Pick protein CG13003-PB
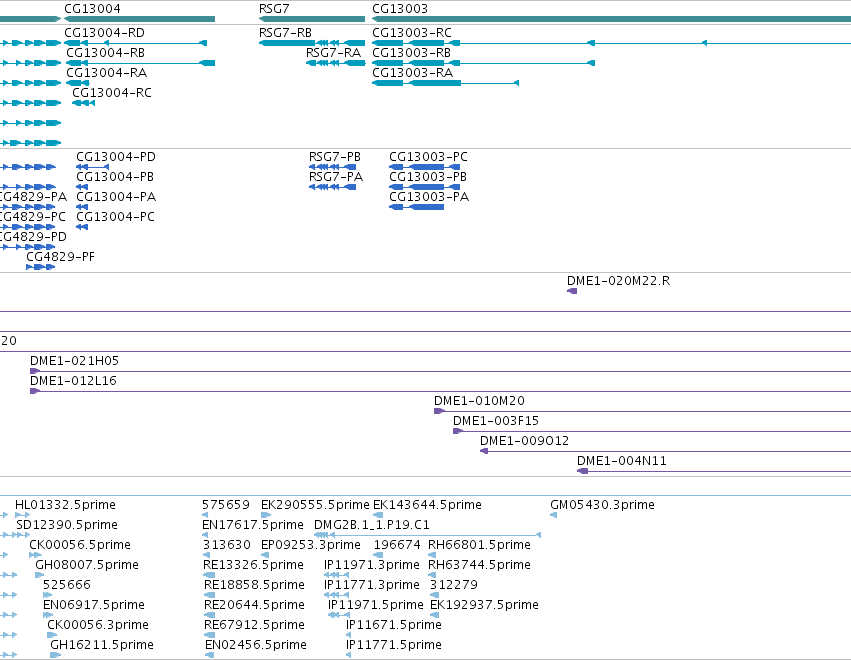 [425, 187]
